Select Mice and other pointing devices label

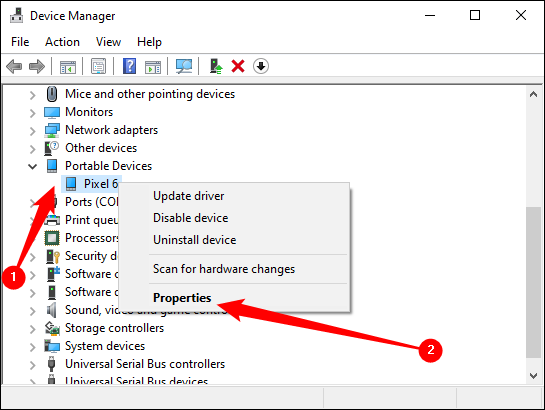[150, 94]
